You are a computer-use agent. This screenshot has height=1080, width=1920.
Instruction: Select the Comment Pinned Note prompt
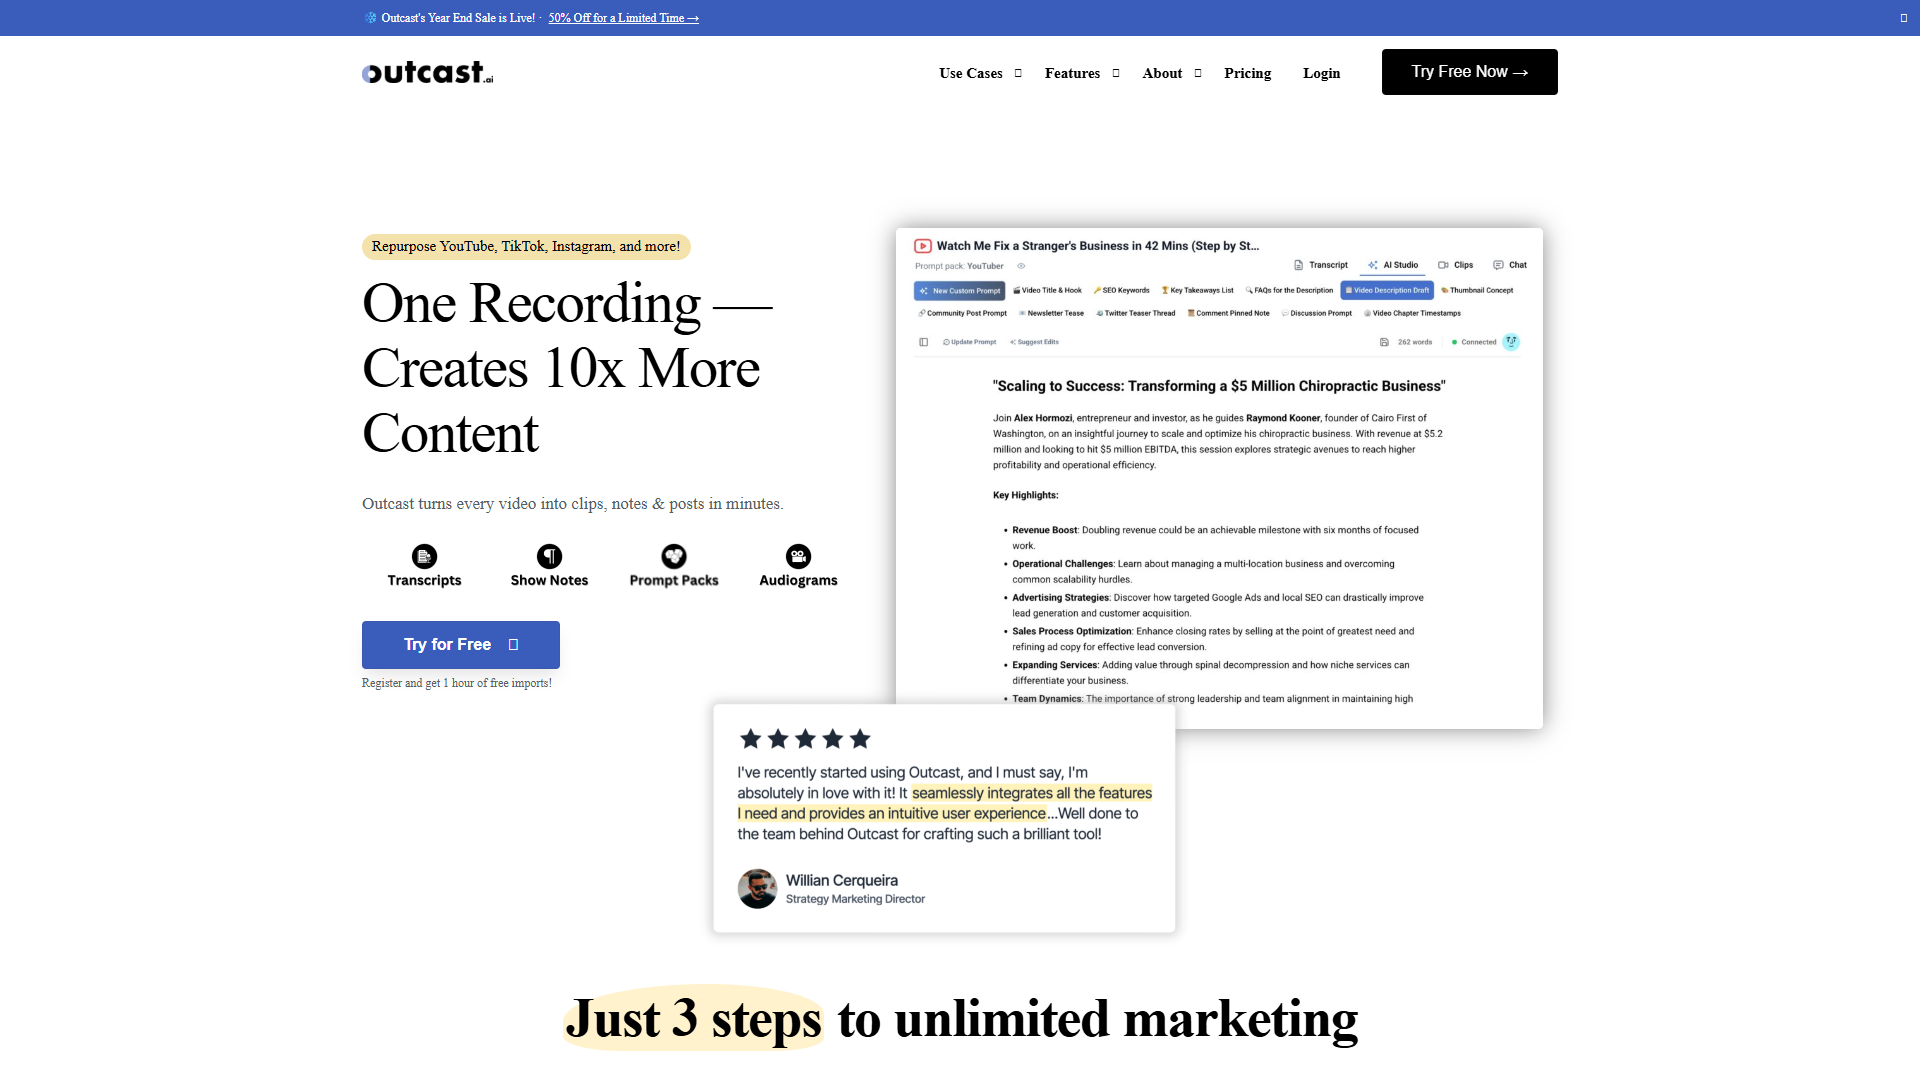(x=1228, y=314)
